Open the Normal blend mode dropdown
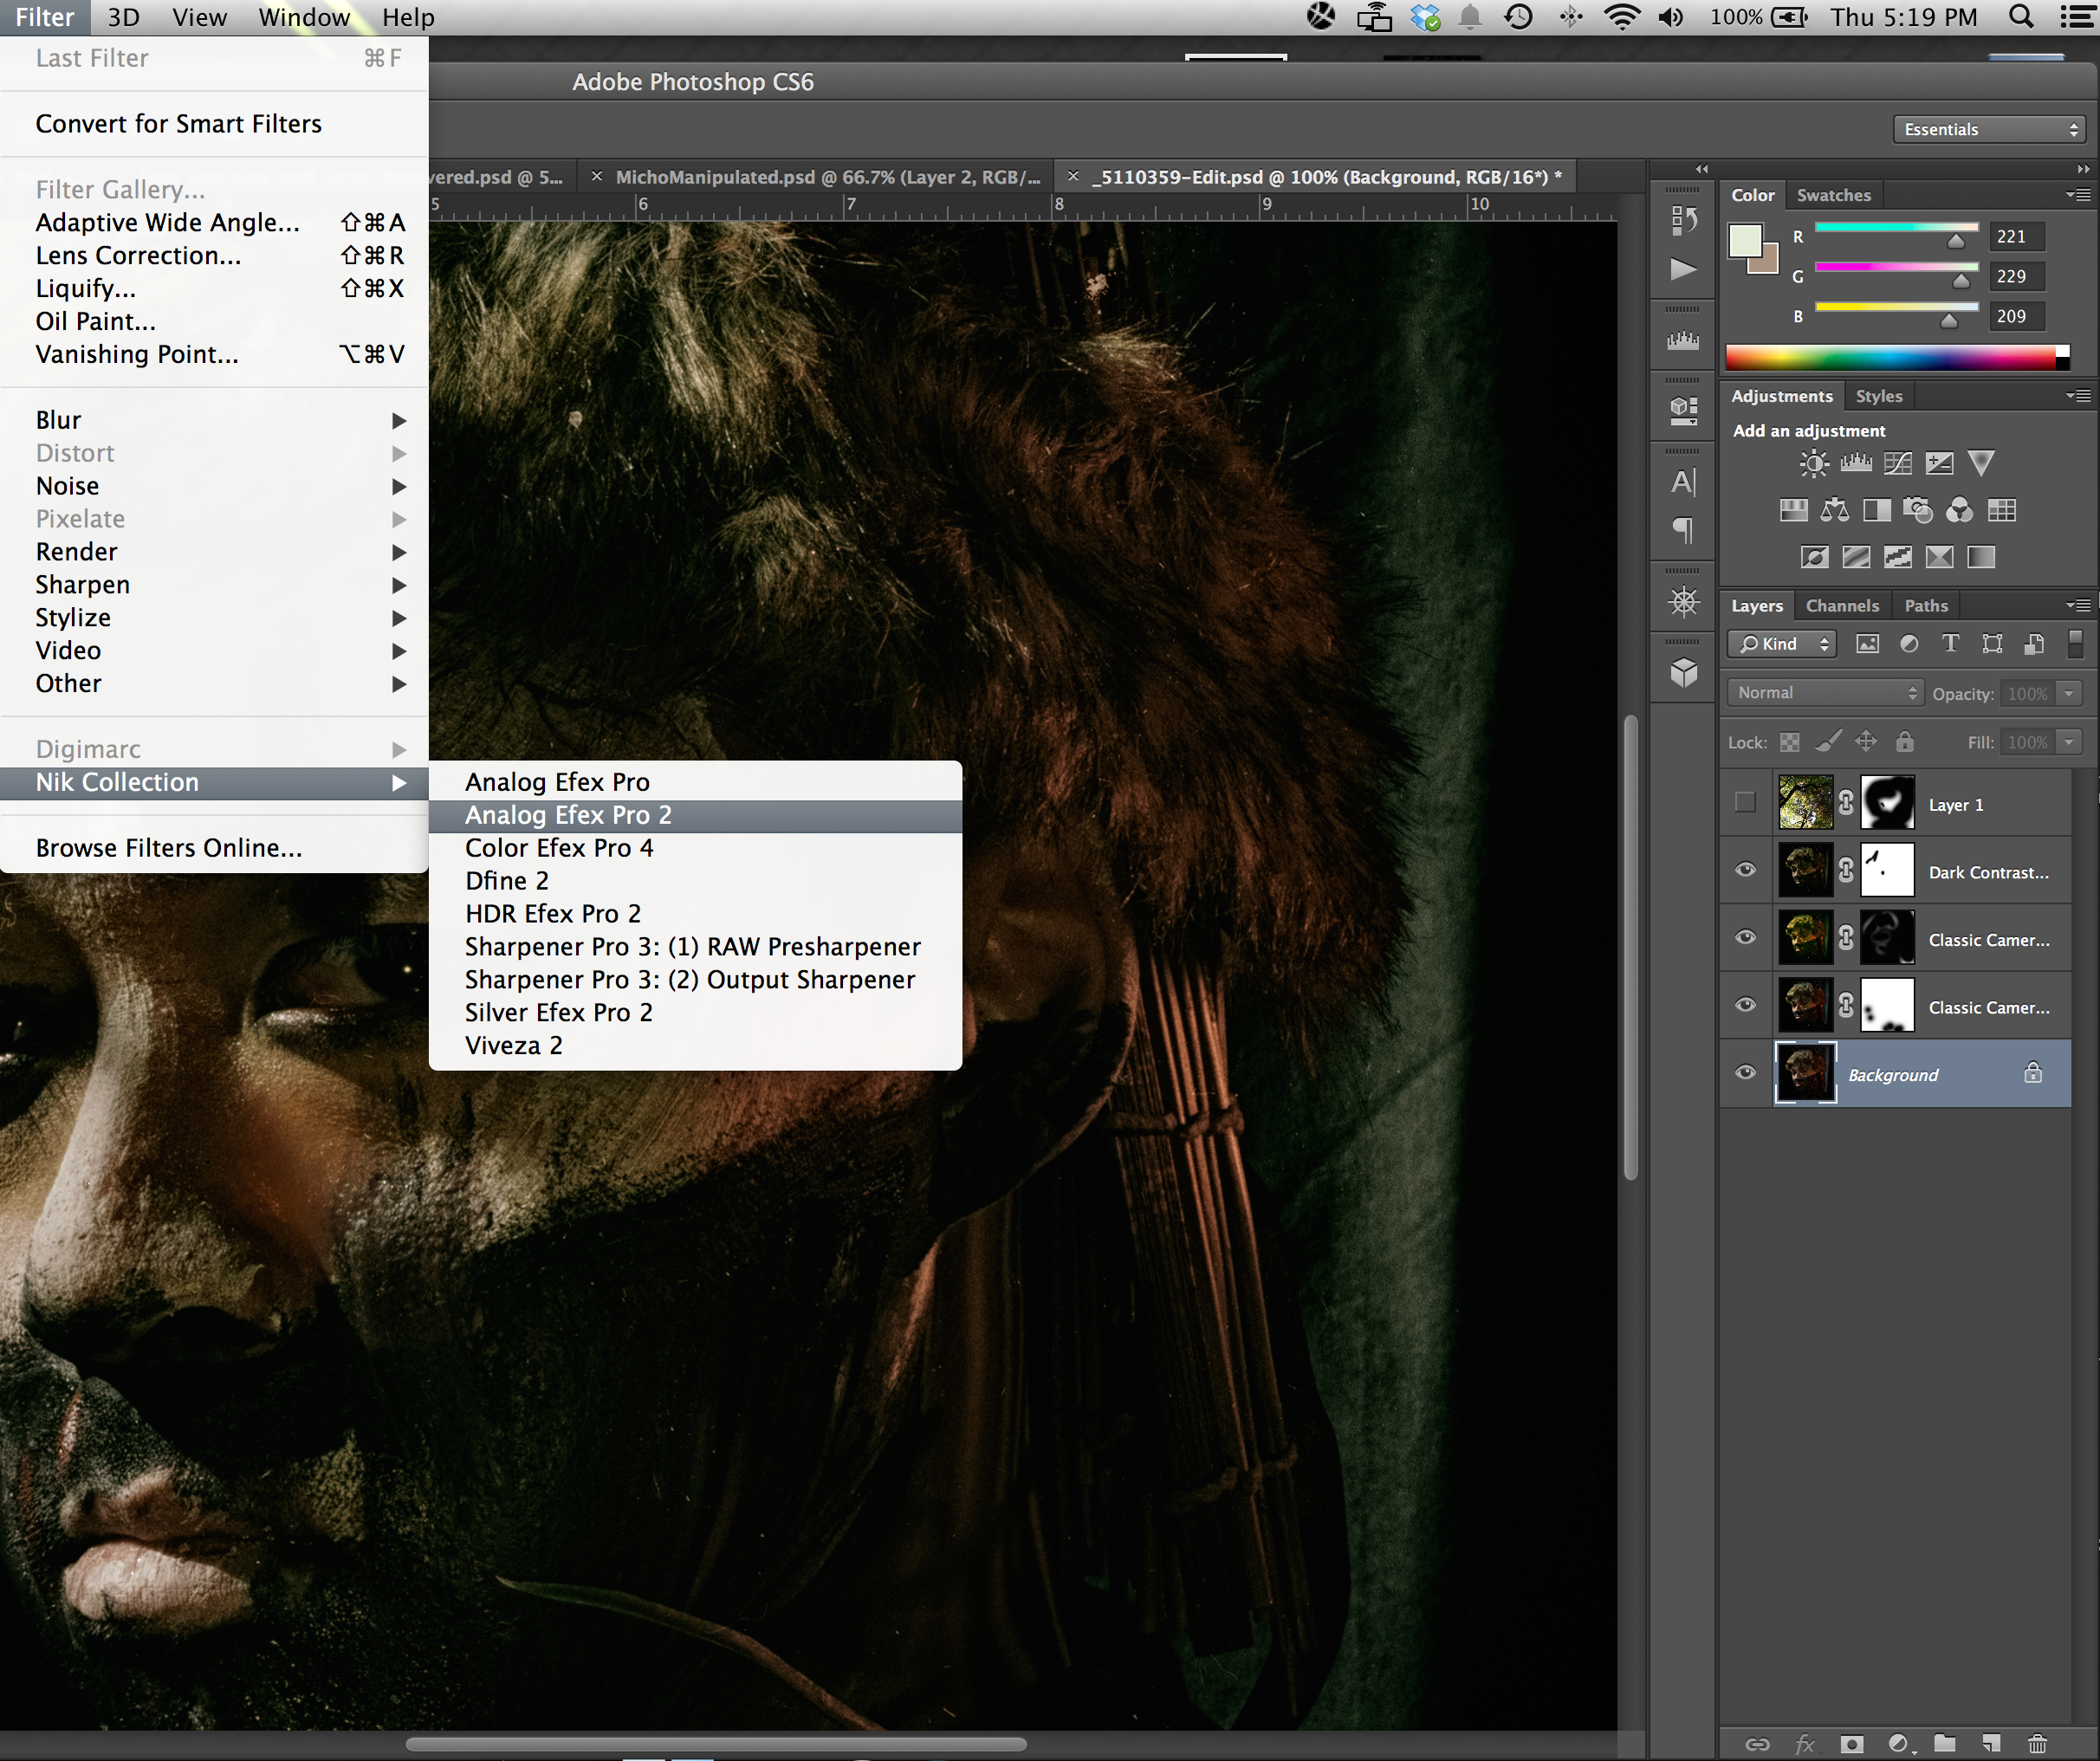Screen dimensions: 2100x1761 point(1825,692)
